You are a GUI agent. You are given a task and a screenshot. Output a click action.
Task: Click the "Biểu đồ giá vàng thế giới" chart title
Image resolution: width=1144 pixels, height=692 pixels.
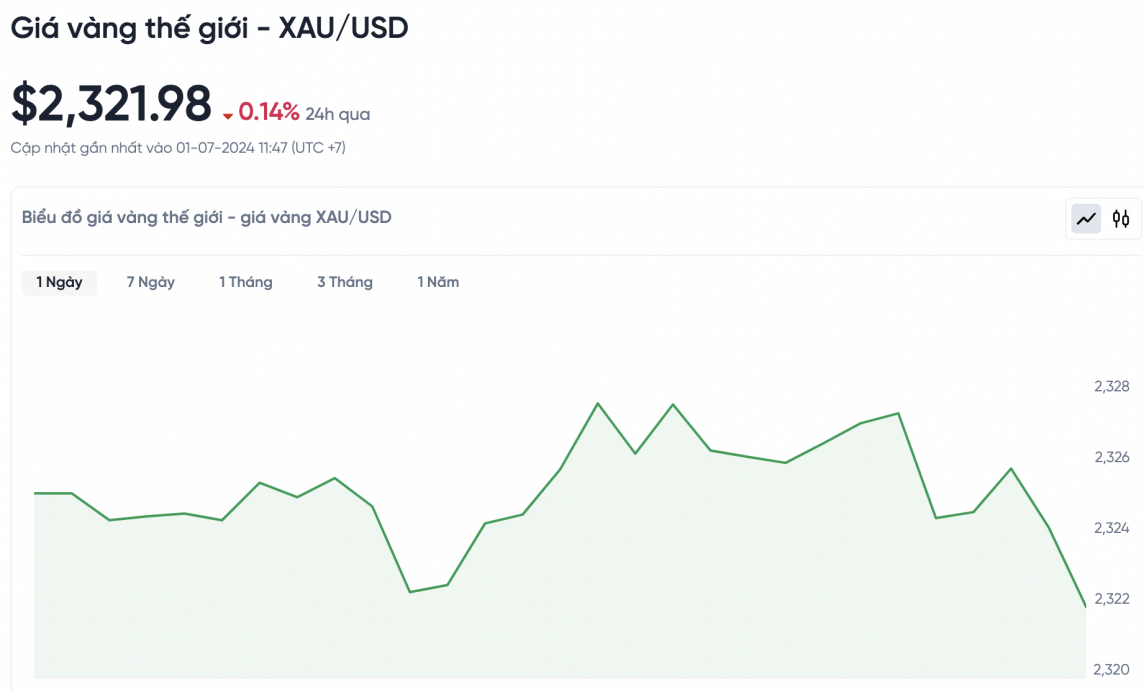(x=206, y=217)
